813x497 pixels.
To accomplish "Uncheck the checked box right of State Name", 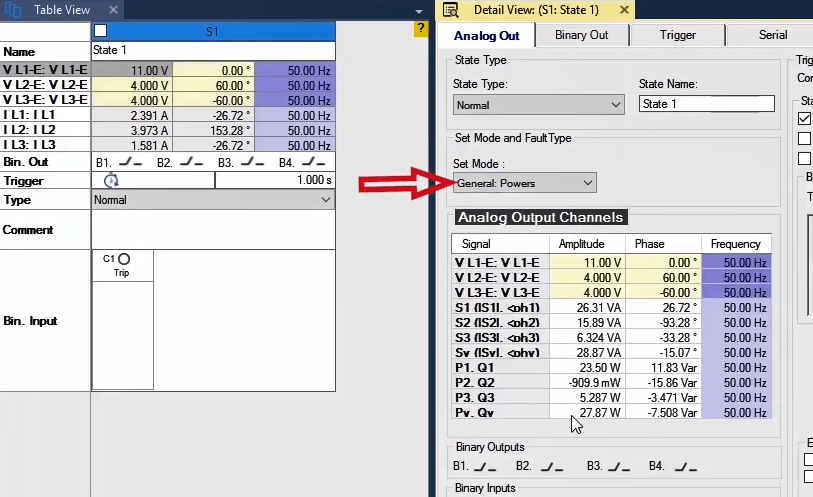I will [805, 119].
